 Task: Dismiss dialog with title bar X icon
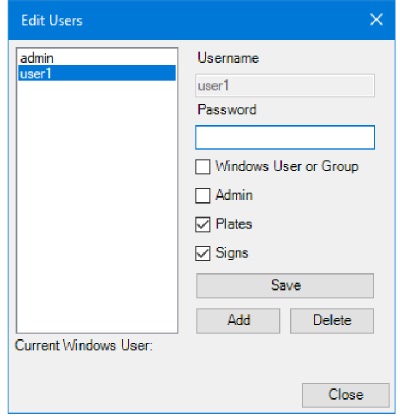tap(376, 20)
